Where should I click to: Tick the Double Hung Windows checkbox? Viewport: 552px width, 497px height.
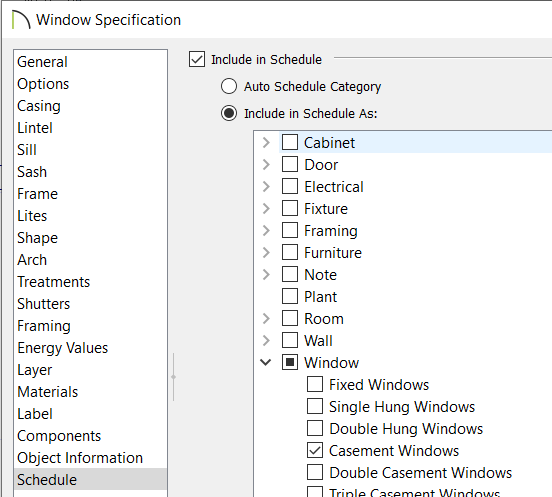click(315, 428)
